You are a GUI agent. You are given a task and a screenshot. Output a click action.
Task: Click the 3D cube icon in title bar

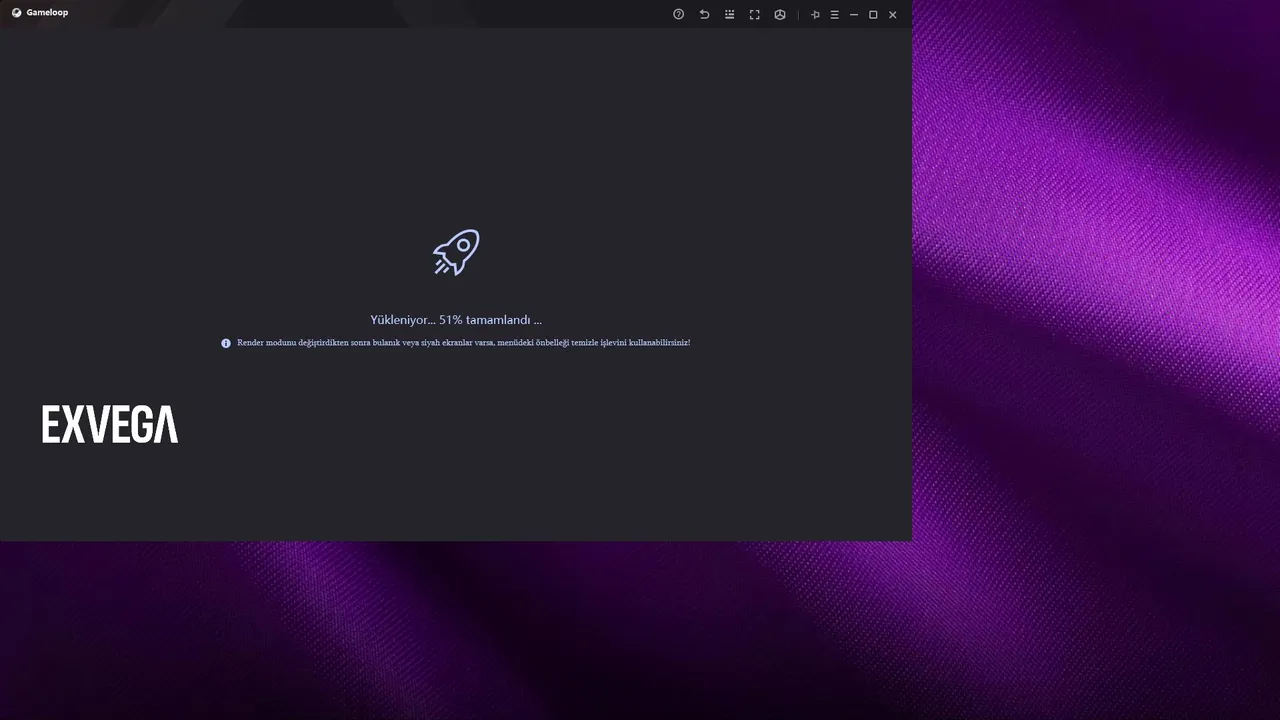tap(780, 14)
